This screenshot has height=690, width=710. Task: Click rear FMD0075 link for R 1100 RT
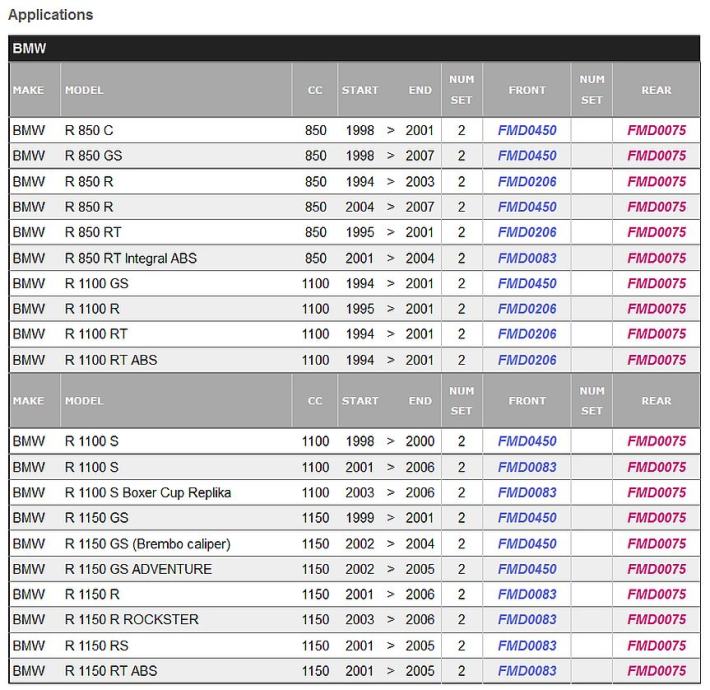[x=656, y=334]
